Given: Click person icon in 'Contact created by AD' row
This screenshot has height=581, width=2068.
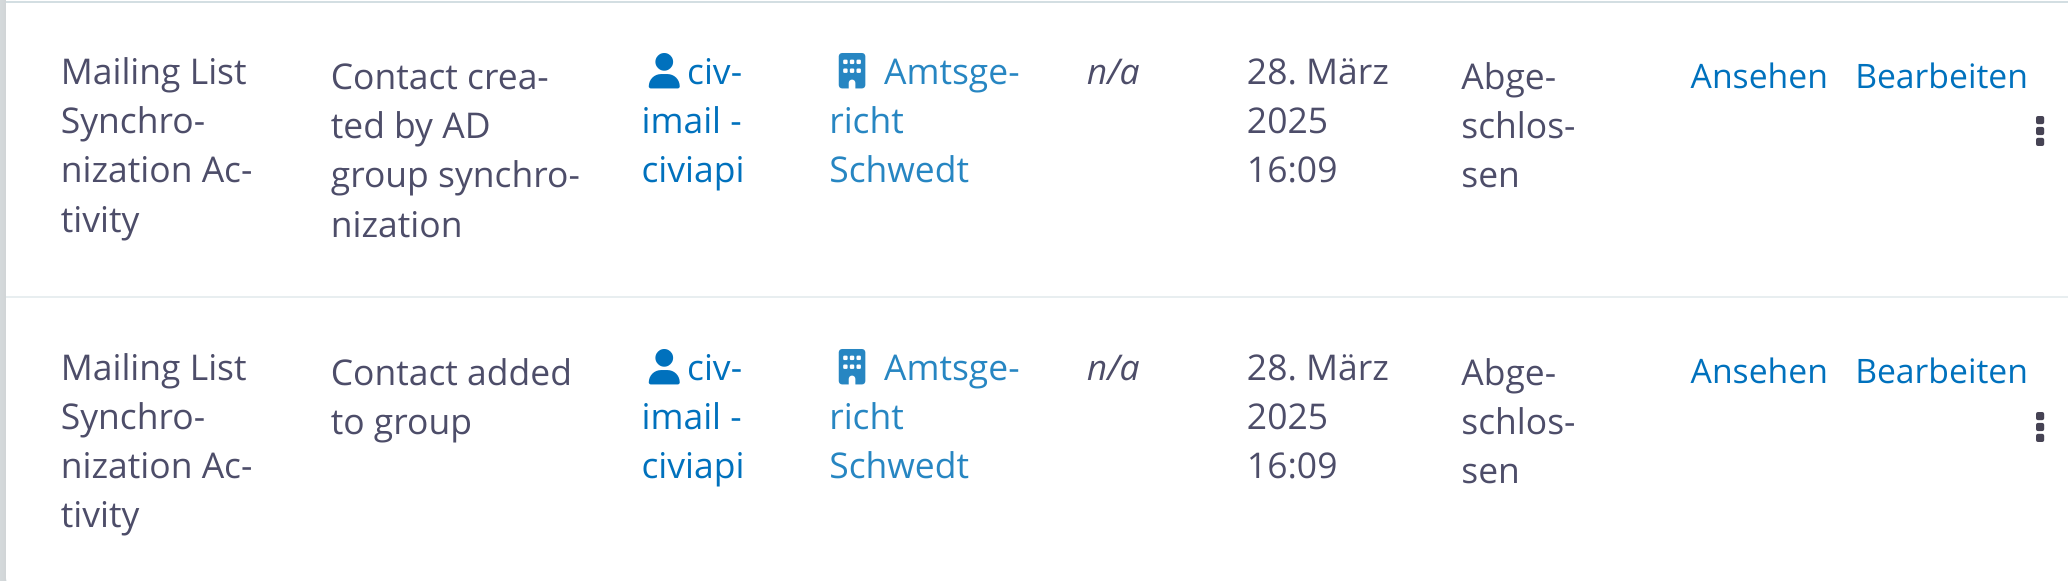Looking at the screenshot, I should (663, 71).
